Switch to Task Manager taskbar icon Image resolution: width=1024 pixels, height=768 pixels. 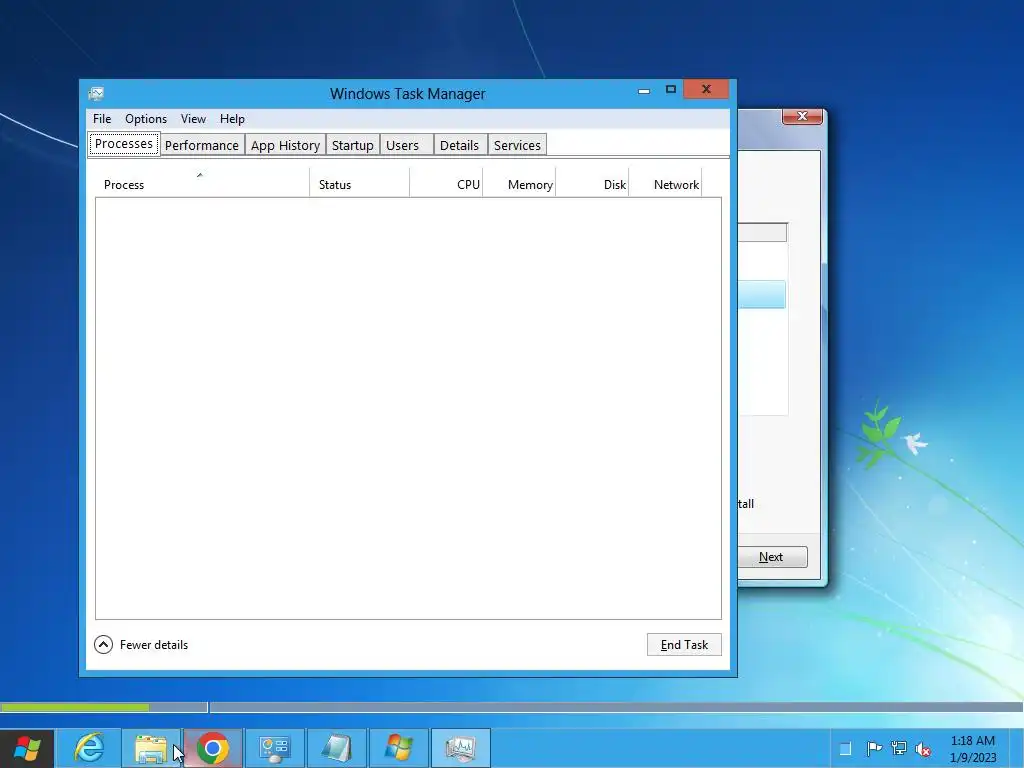pos(460,748)
